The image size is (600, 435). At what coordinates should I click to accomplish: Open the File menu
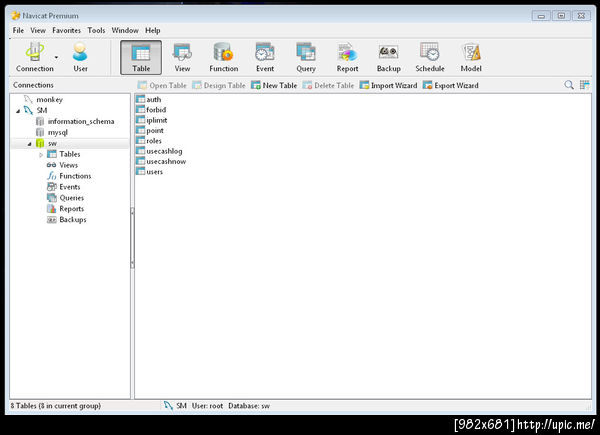click(18, 30)
